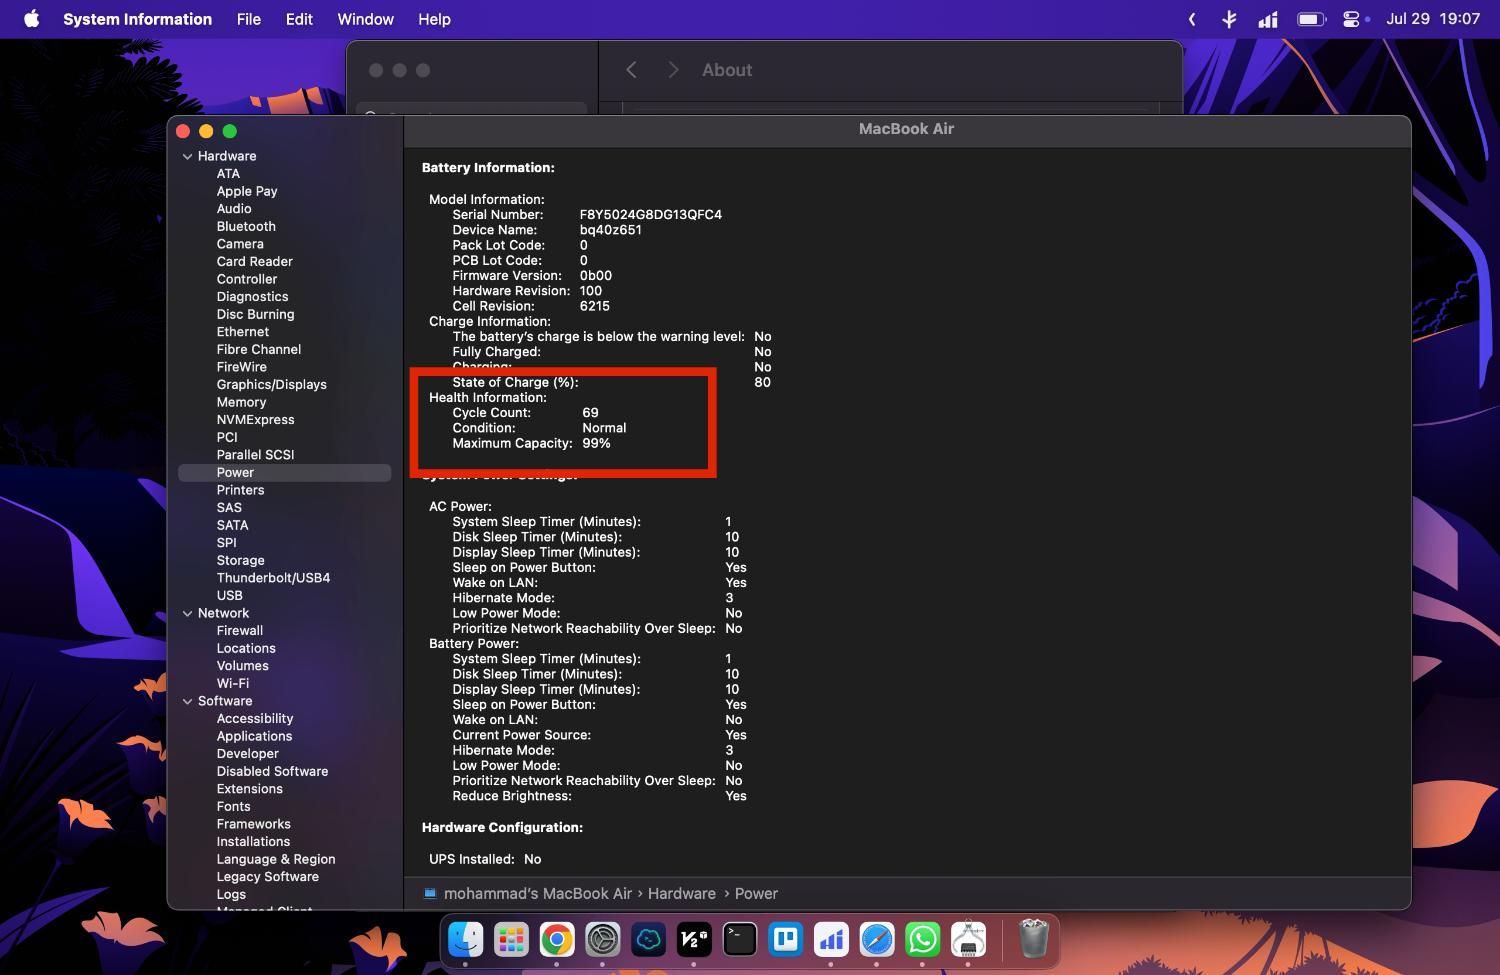Select Applications in the sidebar

(254, 736)
